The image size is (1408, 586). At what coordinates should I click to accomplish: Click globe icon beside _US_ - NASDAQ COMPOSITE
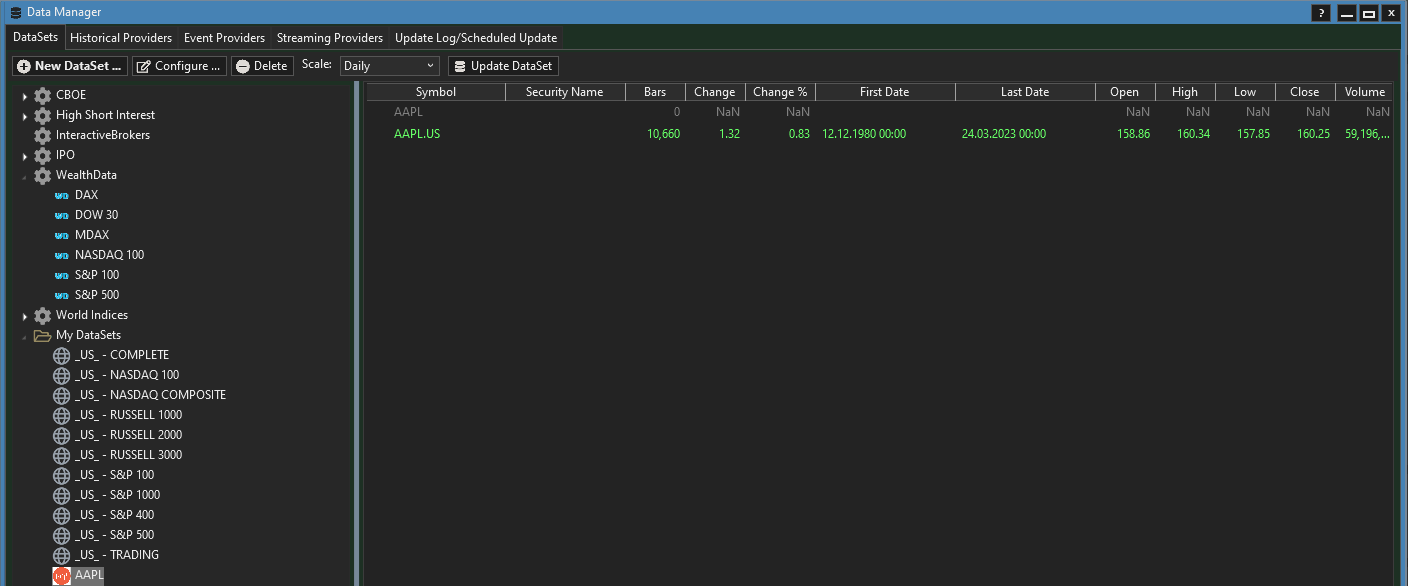[61, 395]
